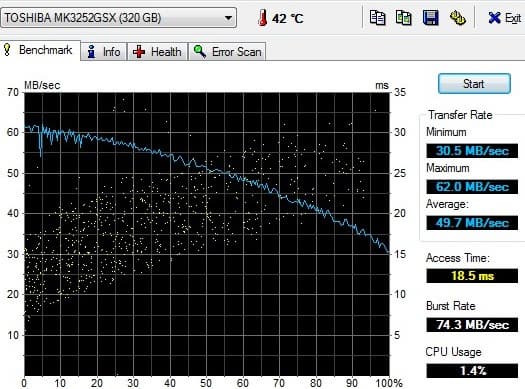Click the blue Info icon
525x389 pixels.
[91, 52]
